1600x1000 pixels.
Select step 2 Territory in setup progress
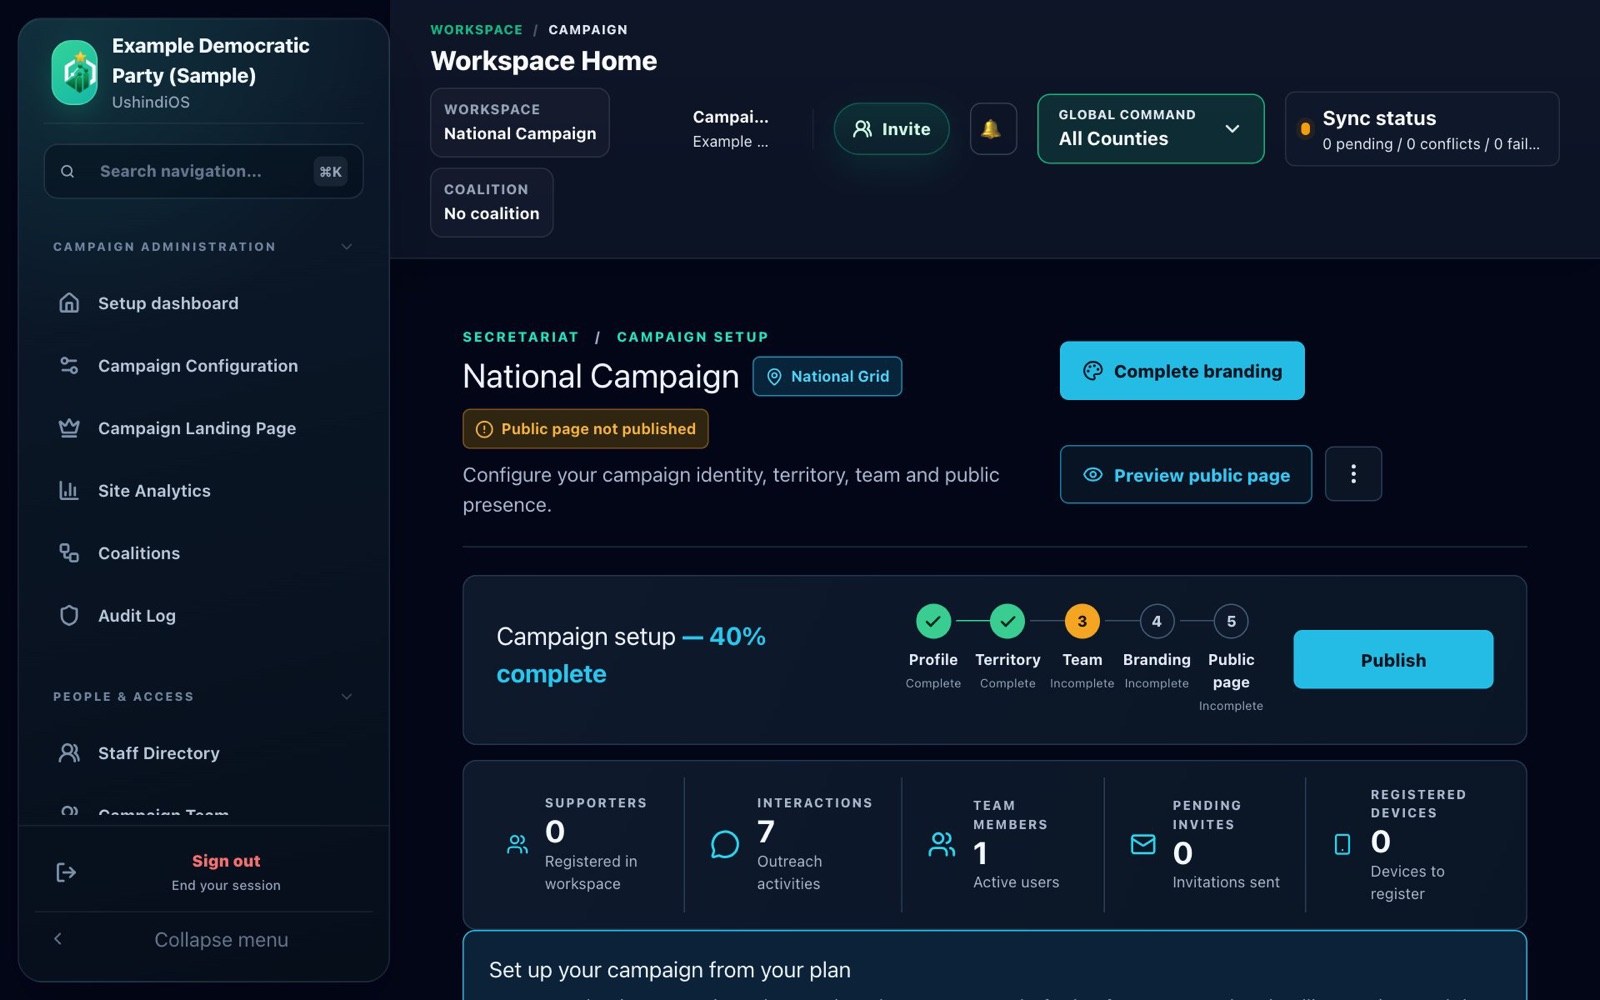(1007, 621)
